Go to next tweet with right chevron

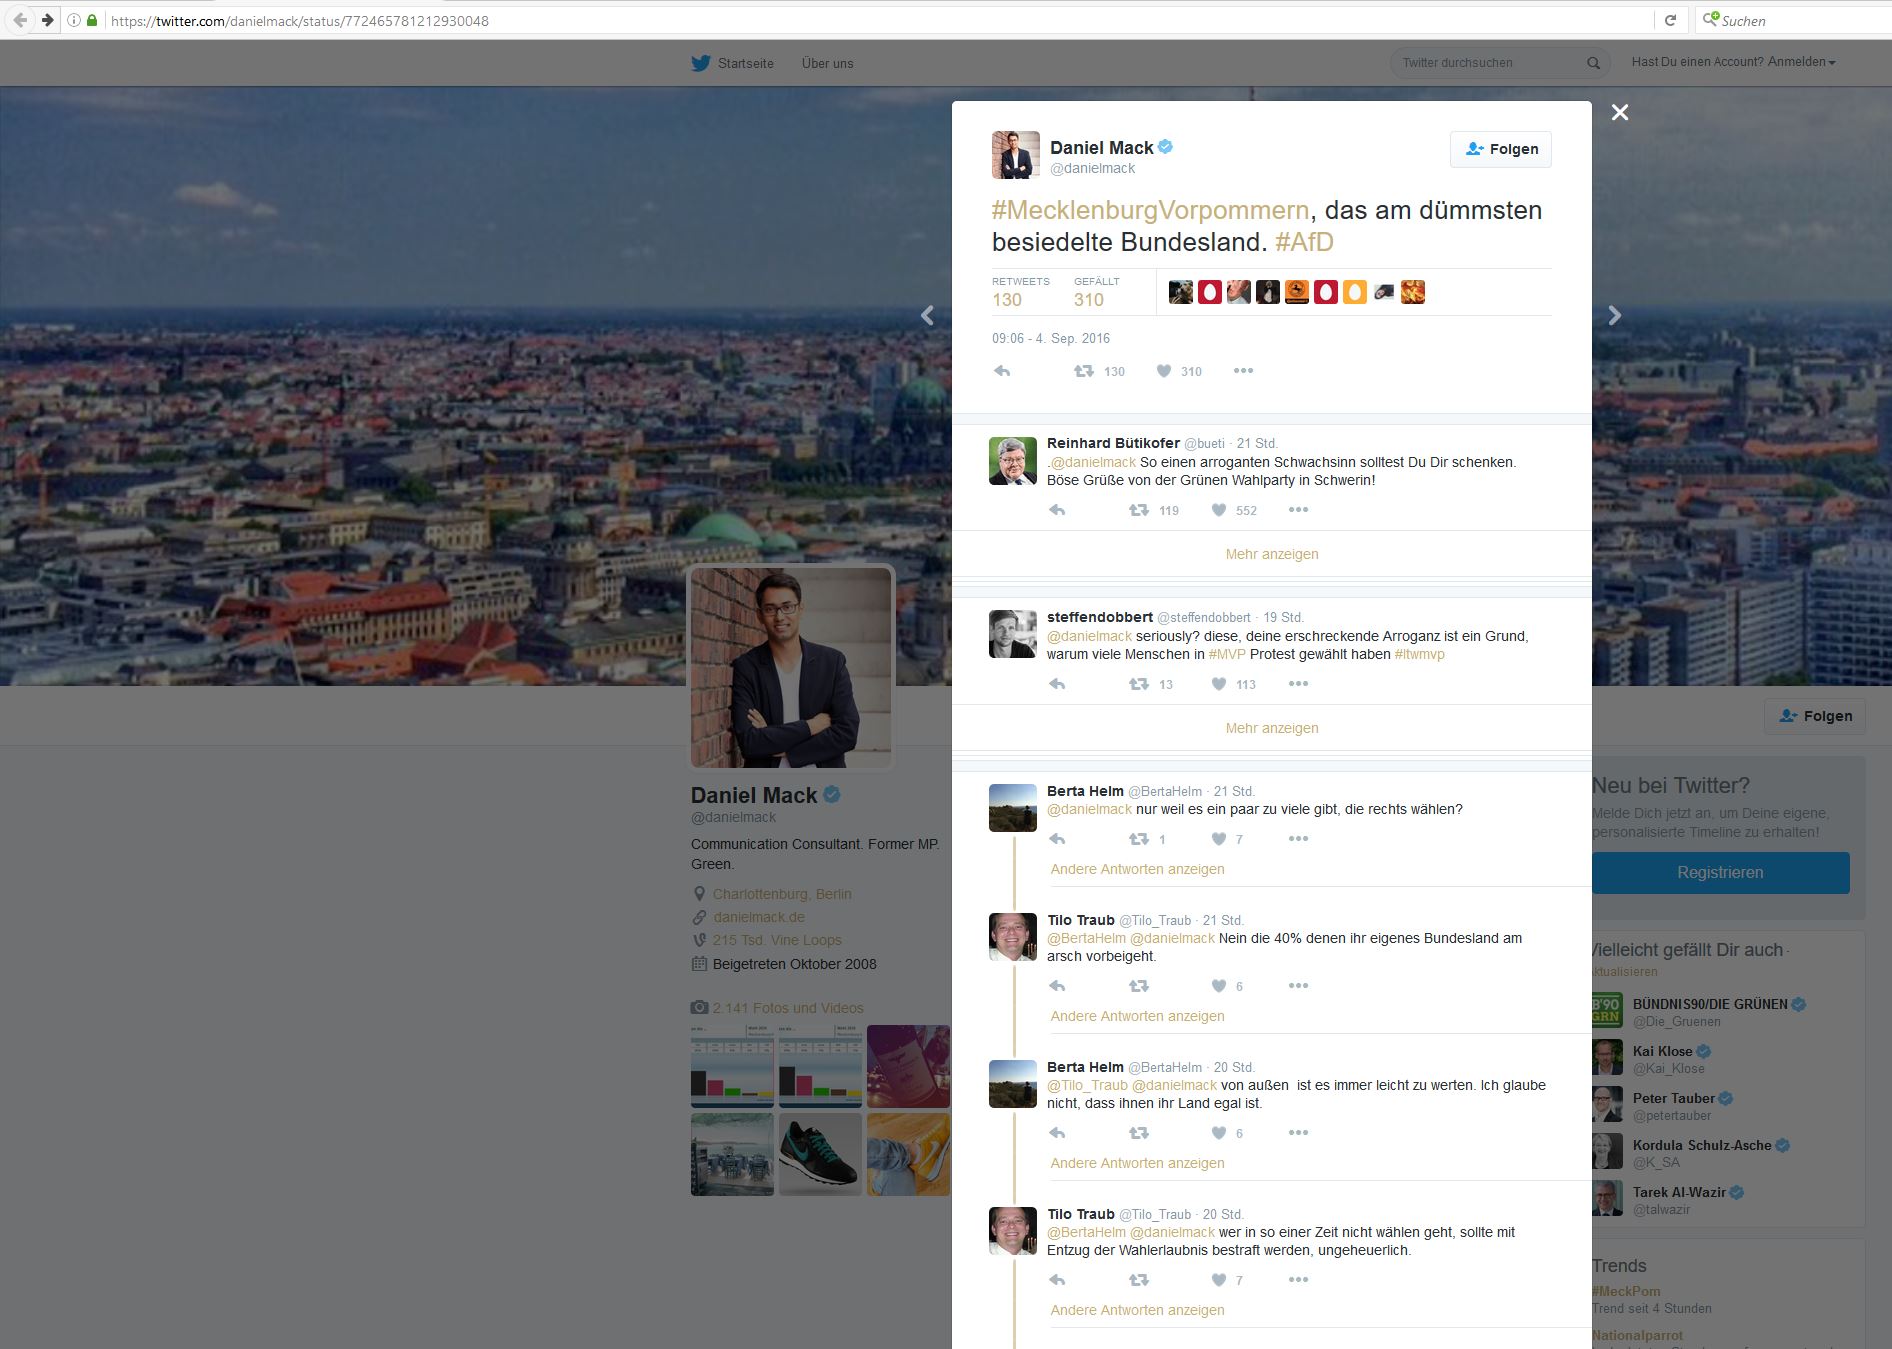click(x=1615, y=316)
